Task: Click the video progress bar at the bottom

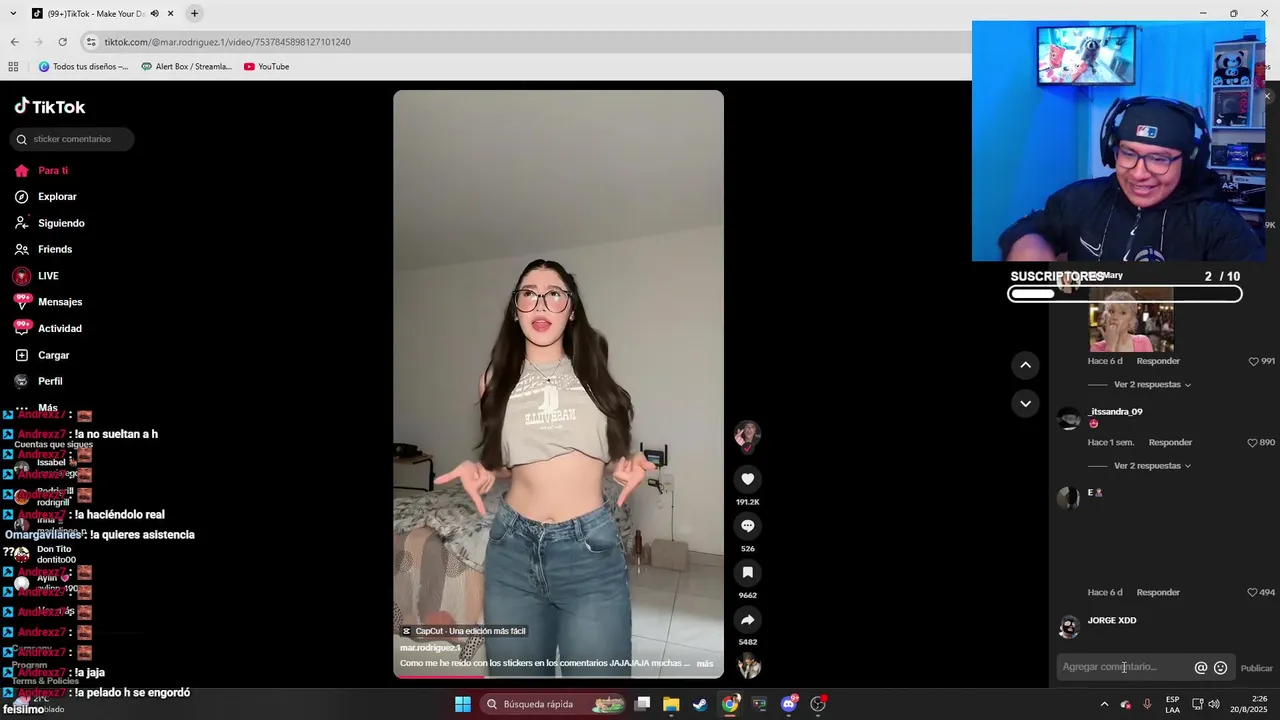Action: tap(558, 677)
